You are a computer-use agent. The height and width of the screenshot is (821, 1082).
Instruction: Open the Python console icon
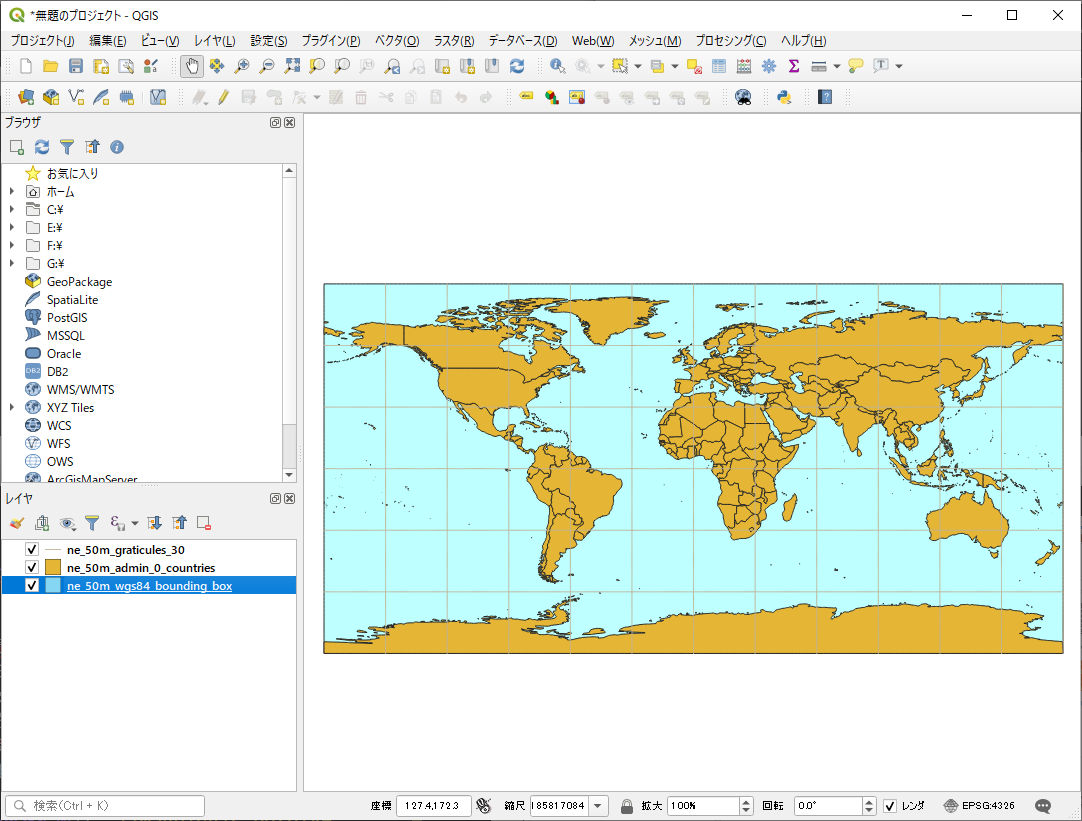[784, 97]
